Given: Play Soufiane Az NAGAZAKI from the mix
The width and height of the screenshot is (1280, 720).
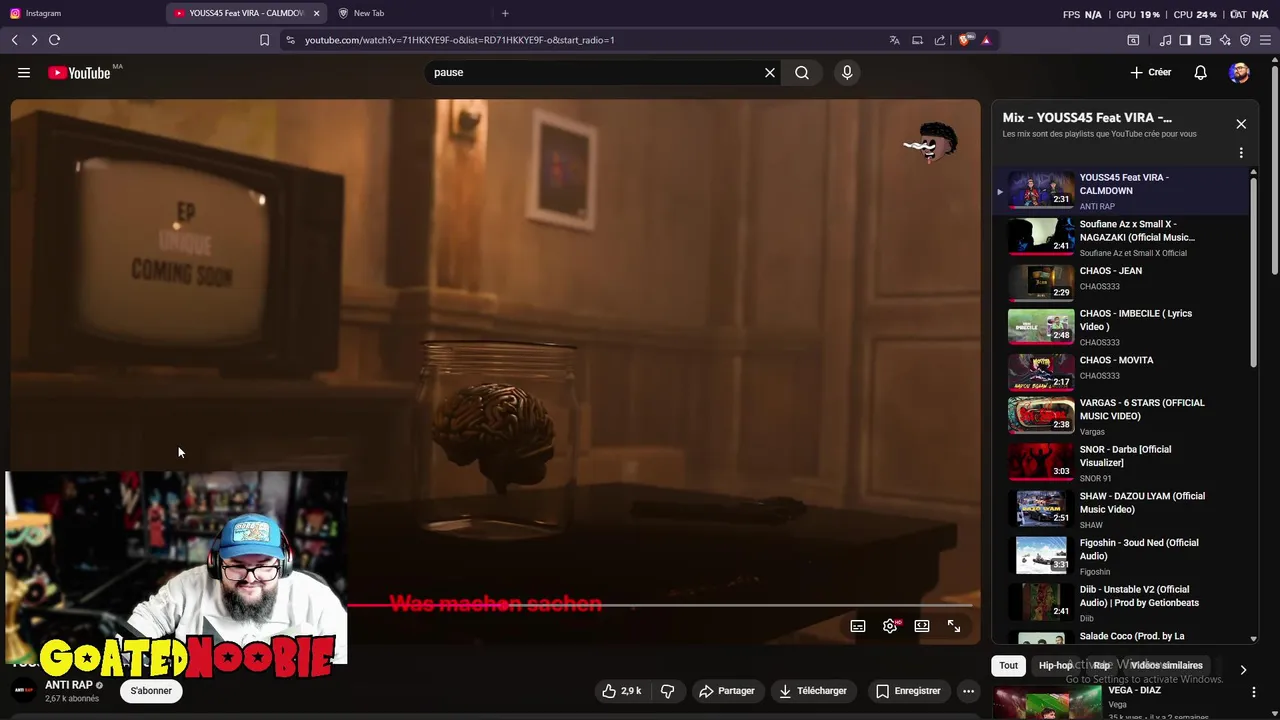Looking at the screenshot, I should pos(1122,238).
